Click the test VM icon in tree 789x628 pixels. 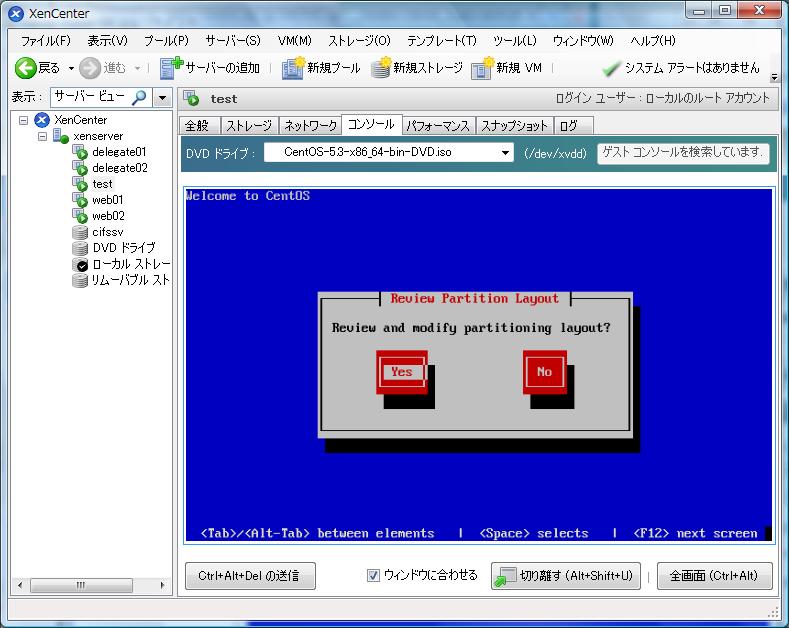80,184
